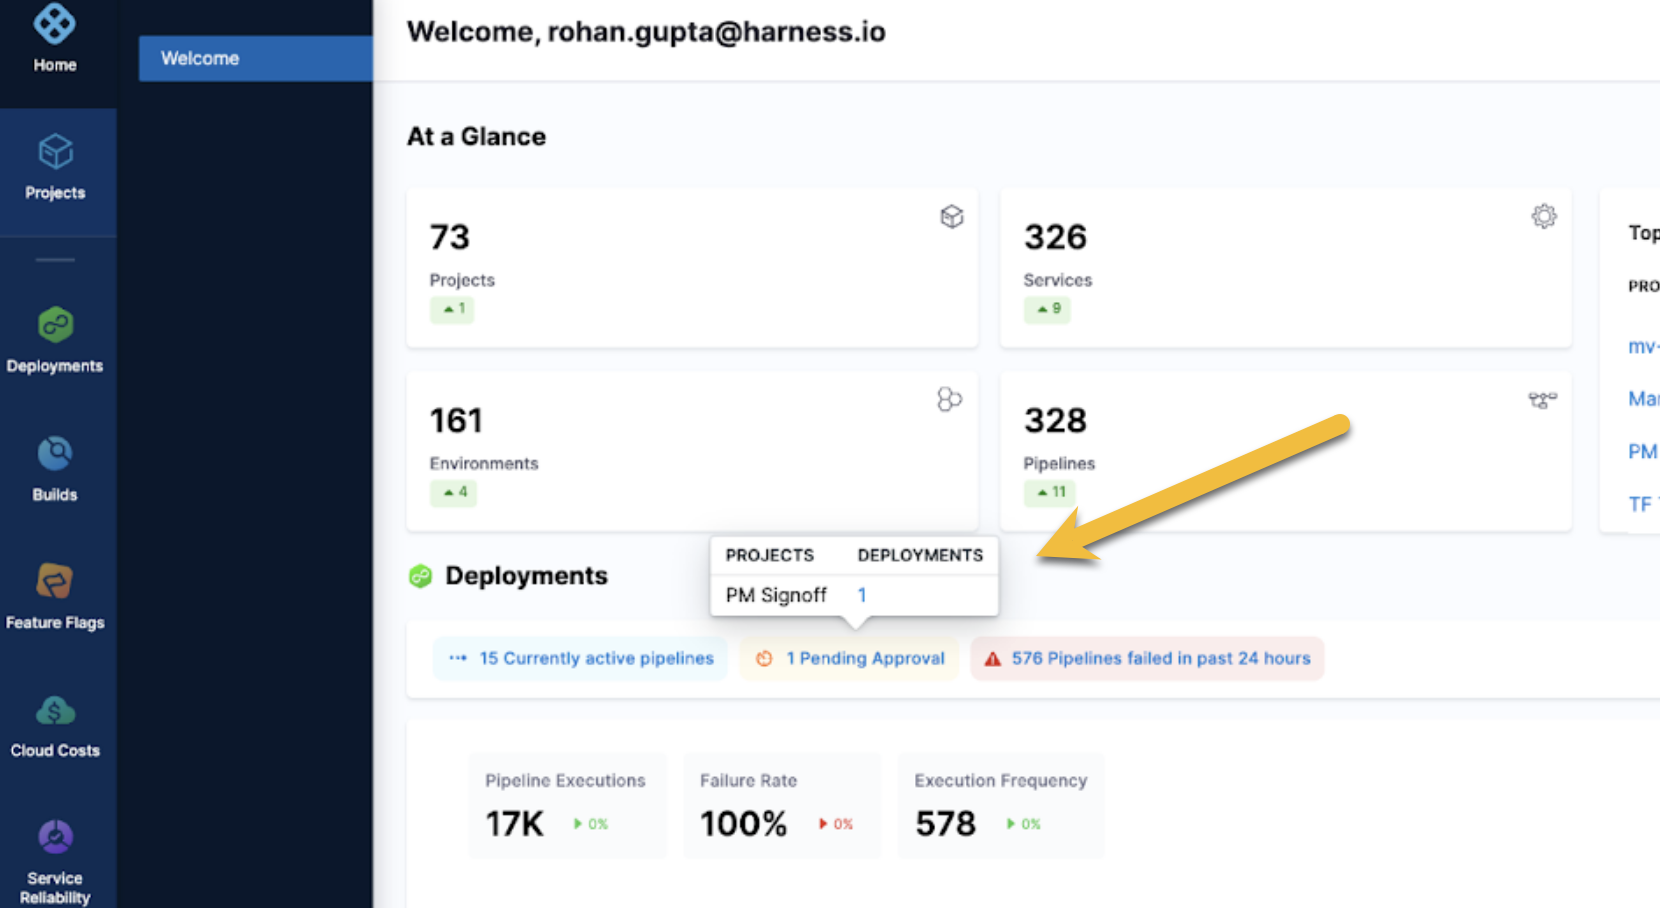Open the 73 Projects summary card
Screen dimensions: 1660x908
click(x=691, y=268)
